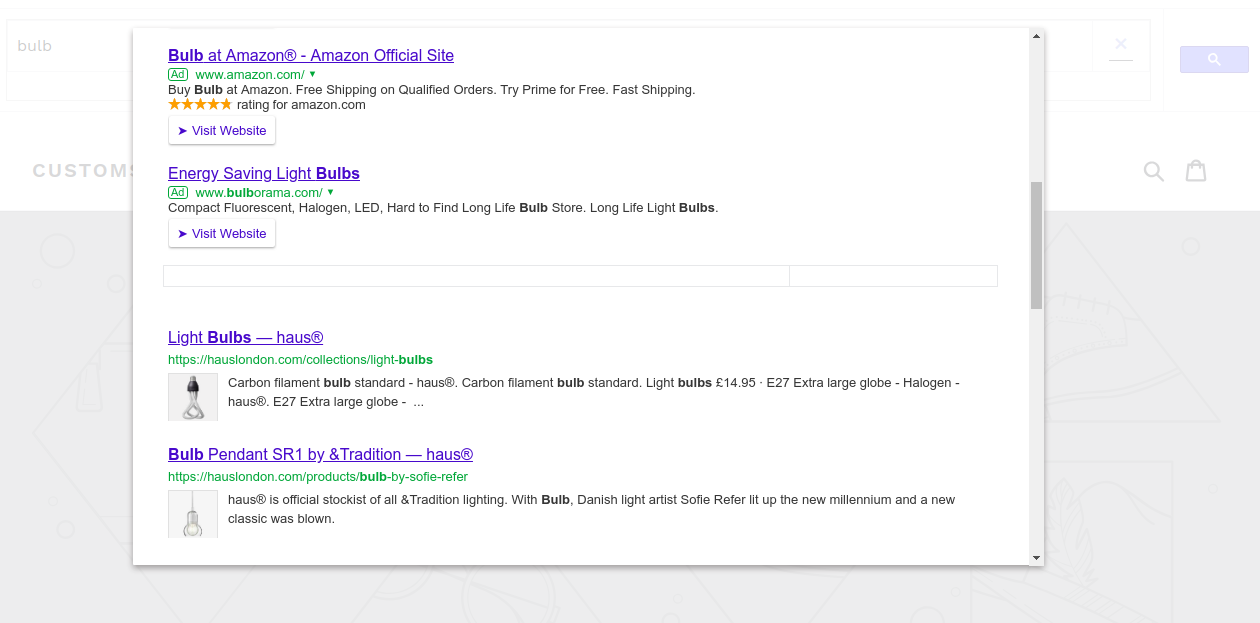Open the dropdown arrow next to www.bulborama.com

(x=333, y=192)
